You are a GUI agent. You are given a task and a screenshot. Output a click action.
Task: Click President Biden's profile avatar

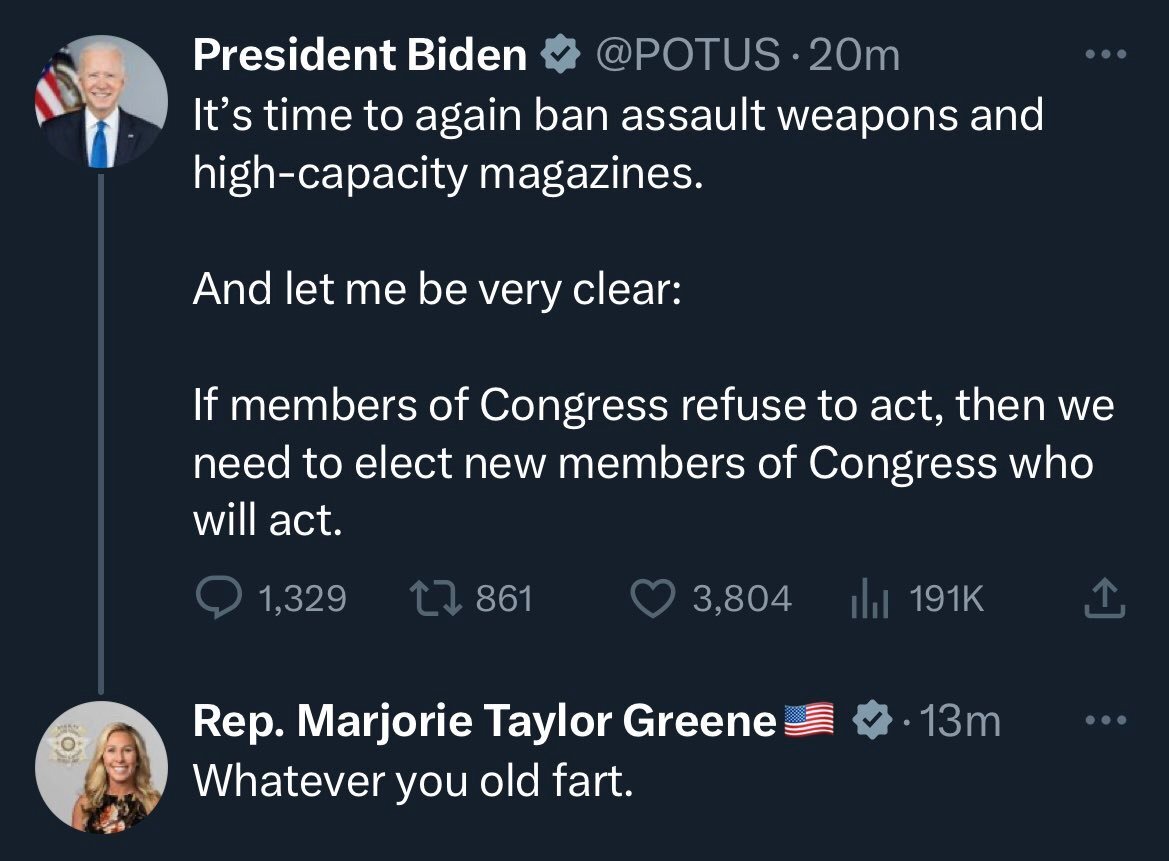(101, 103)
